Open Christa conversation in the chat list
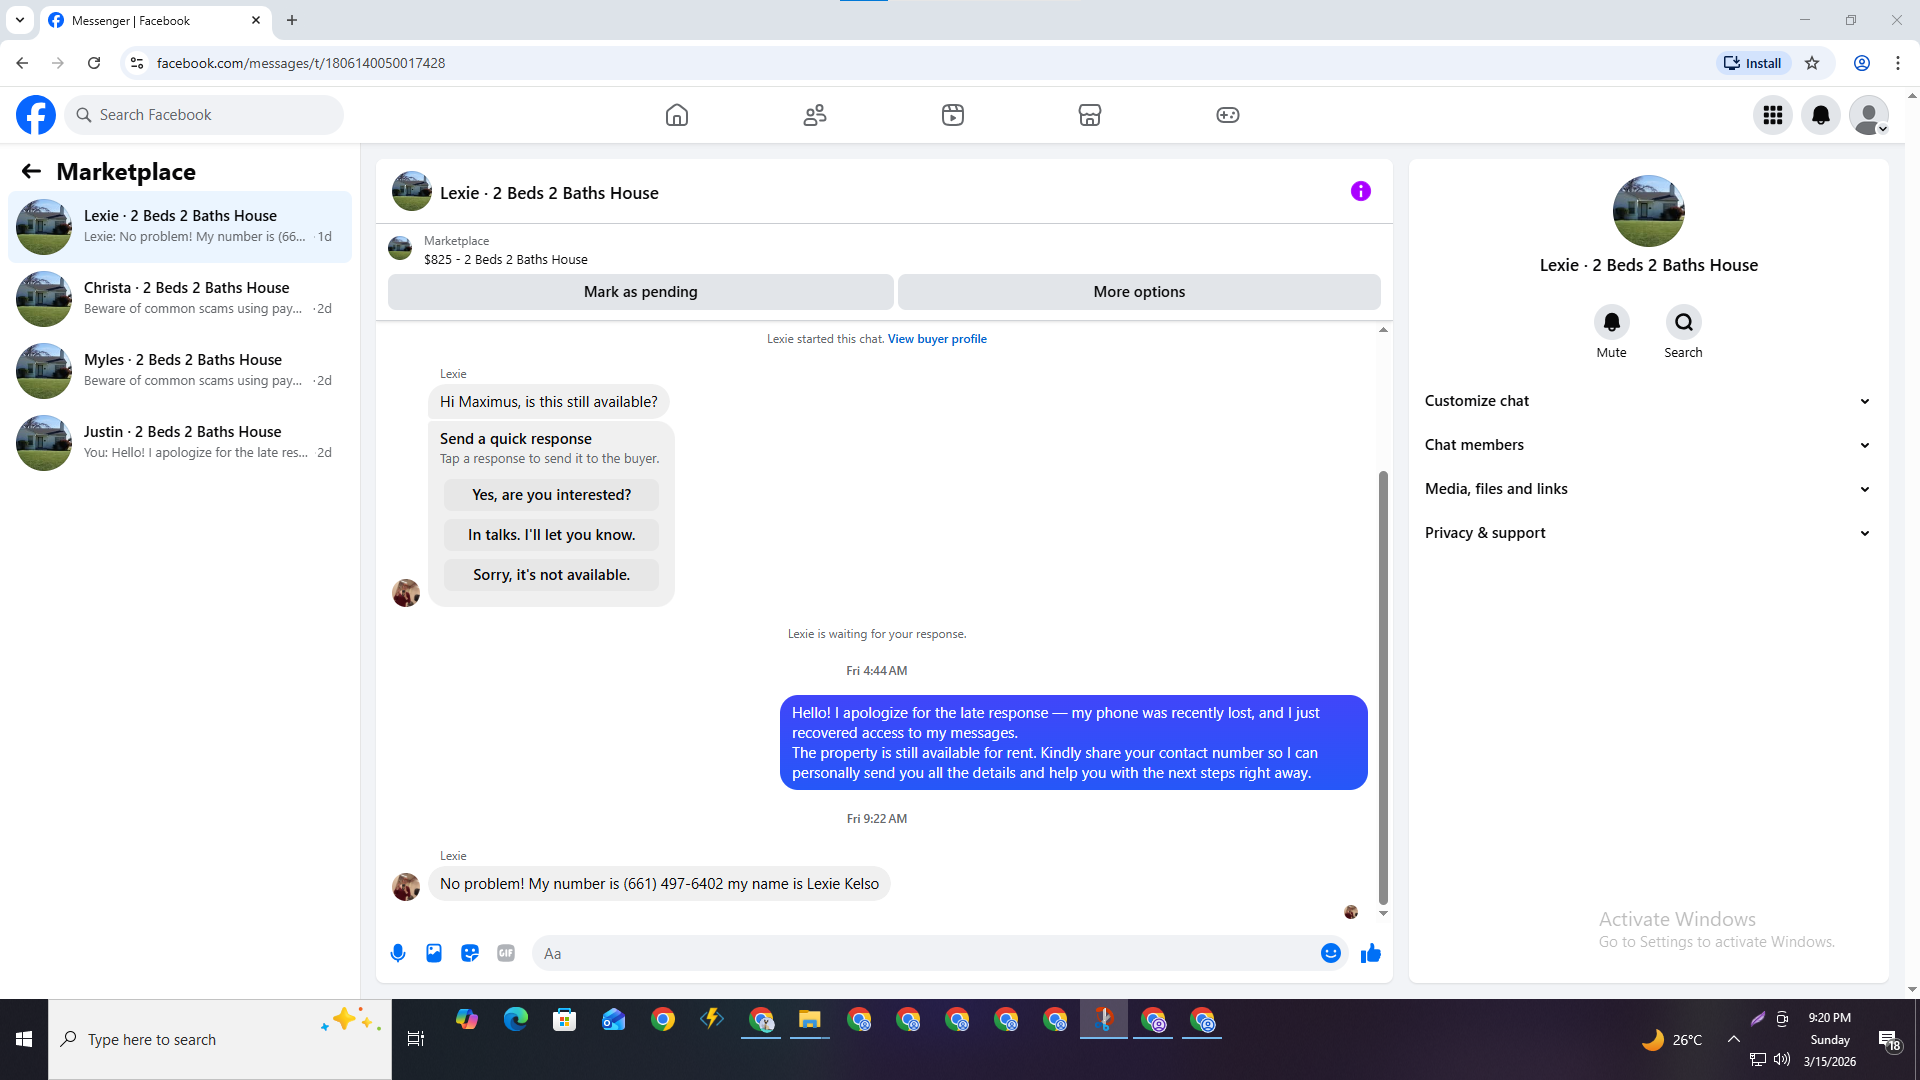 [180, 299]
